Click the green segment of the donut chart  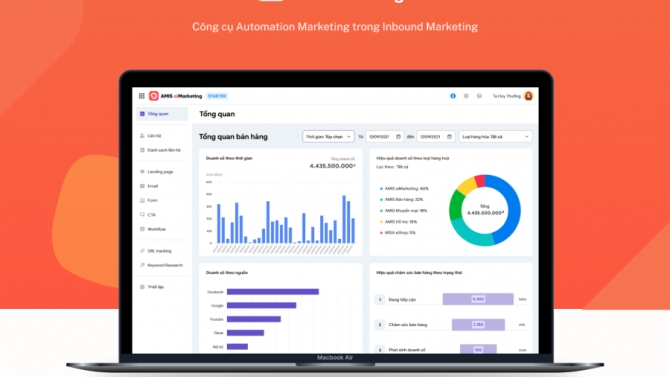[x=456, y=204]
